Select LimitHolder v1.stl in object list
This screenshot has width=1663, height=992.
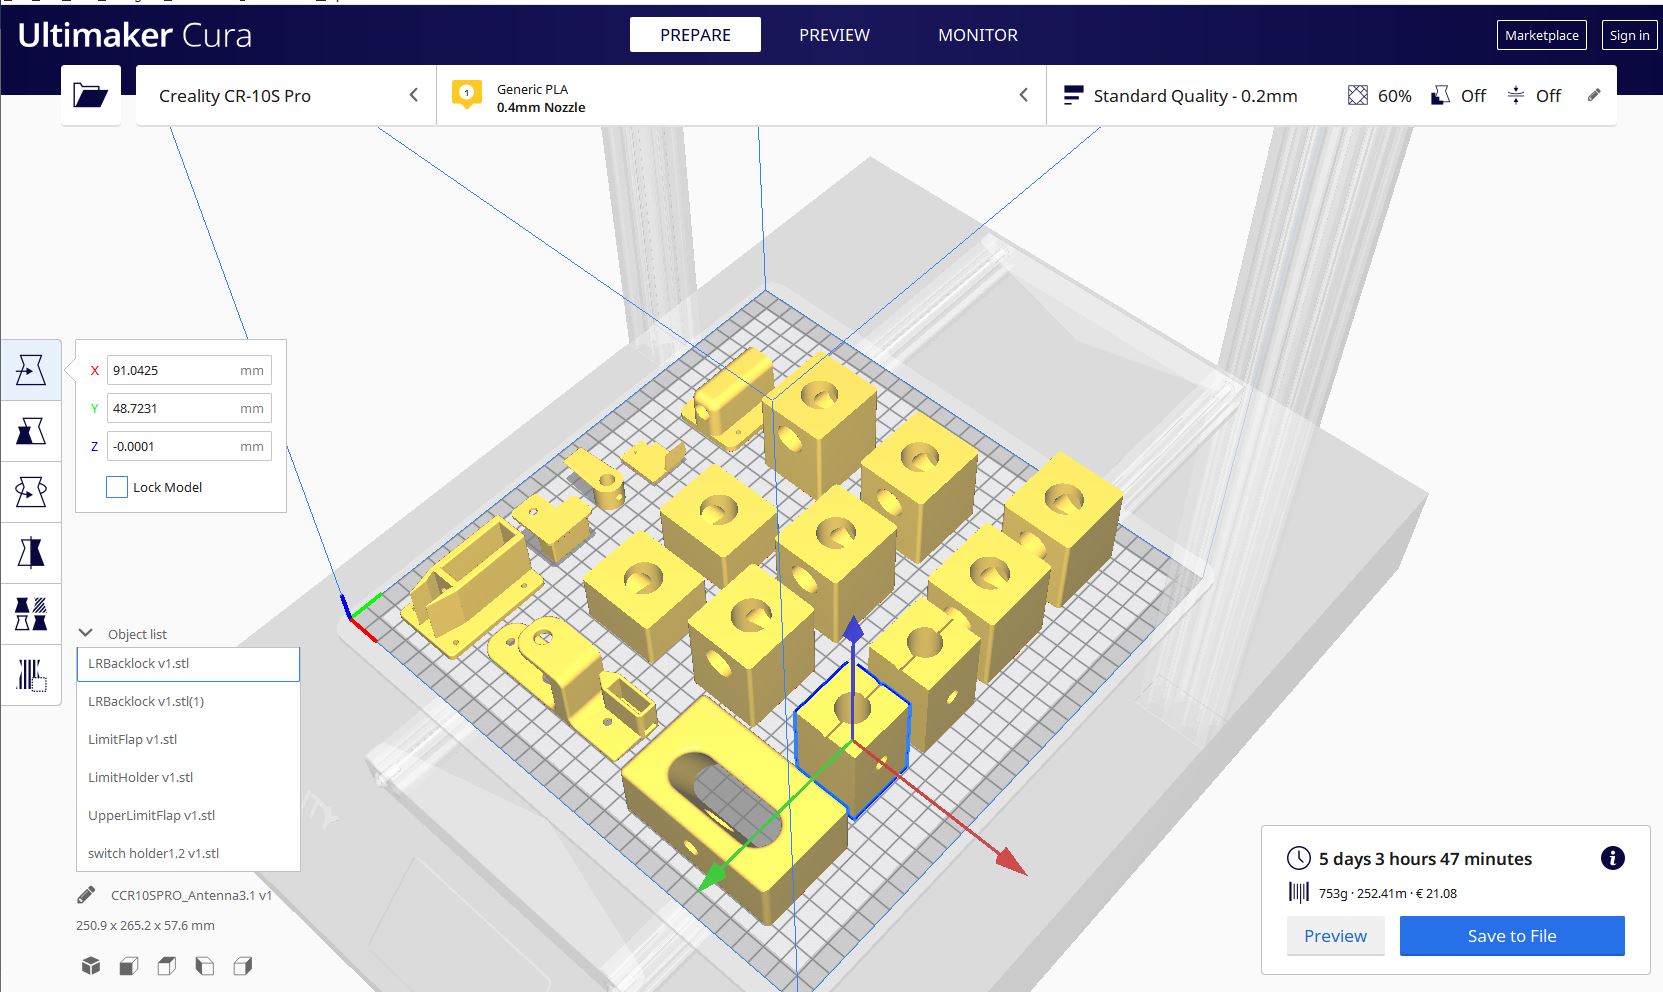[188, 778]
